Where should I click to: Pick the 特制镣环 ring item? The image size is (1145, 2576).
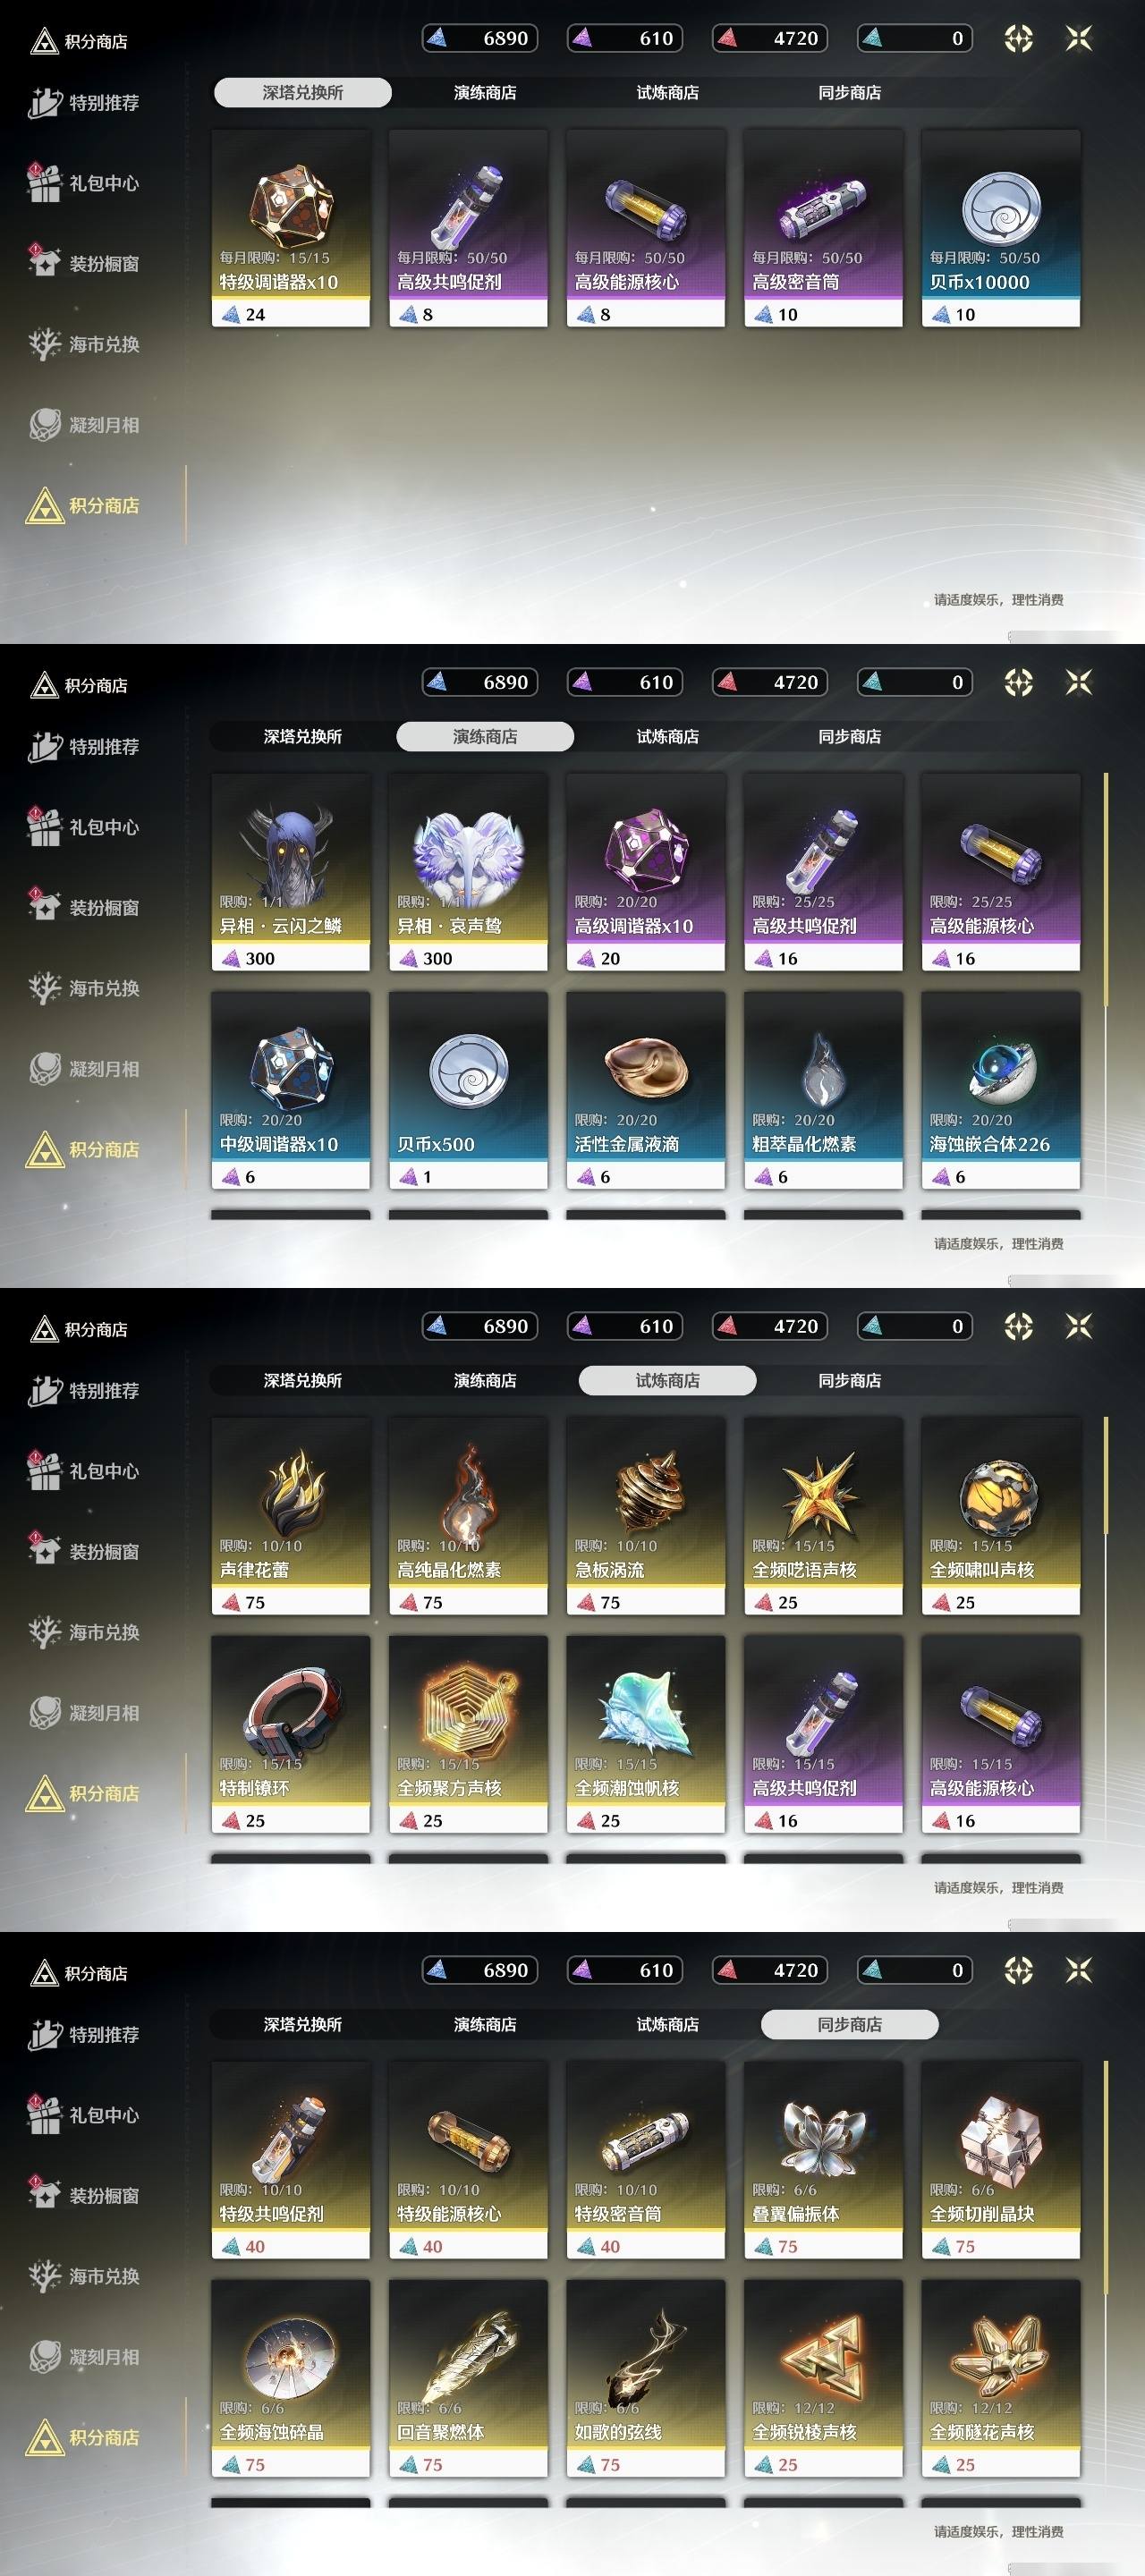291,1734
